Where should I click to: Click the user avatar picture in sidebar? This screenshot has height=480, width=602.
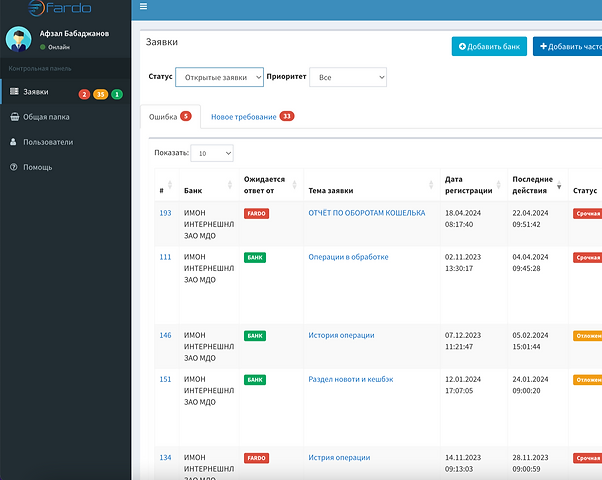pyautogui.click(x=19, y=39)
